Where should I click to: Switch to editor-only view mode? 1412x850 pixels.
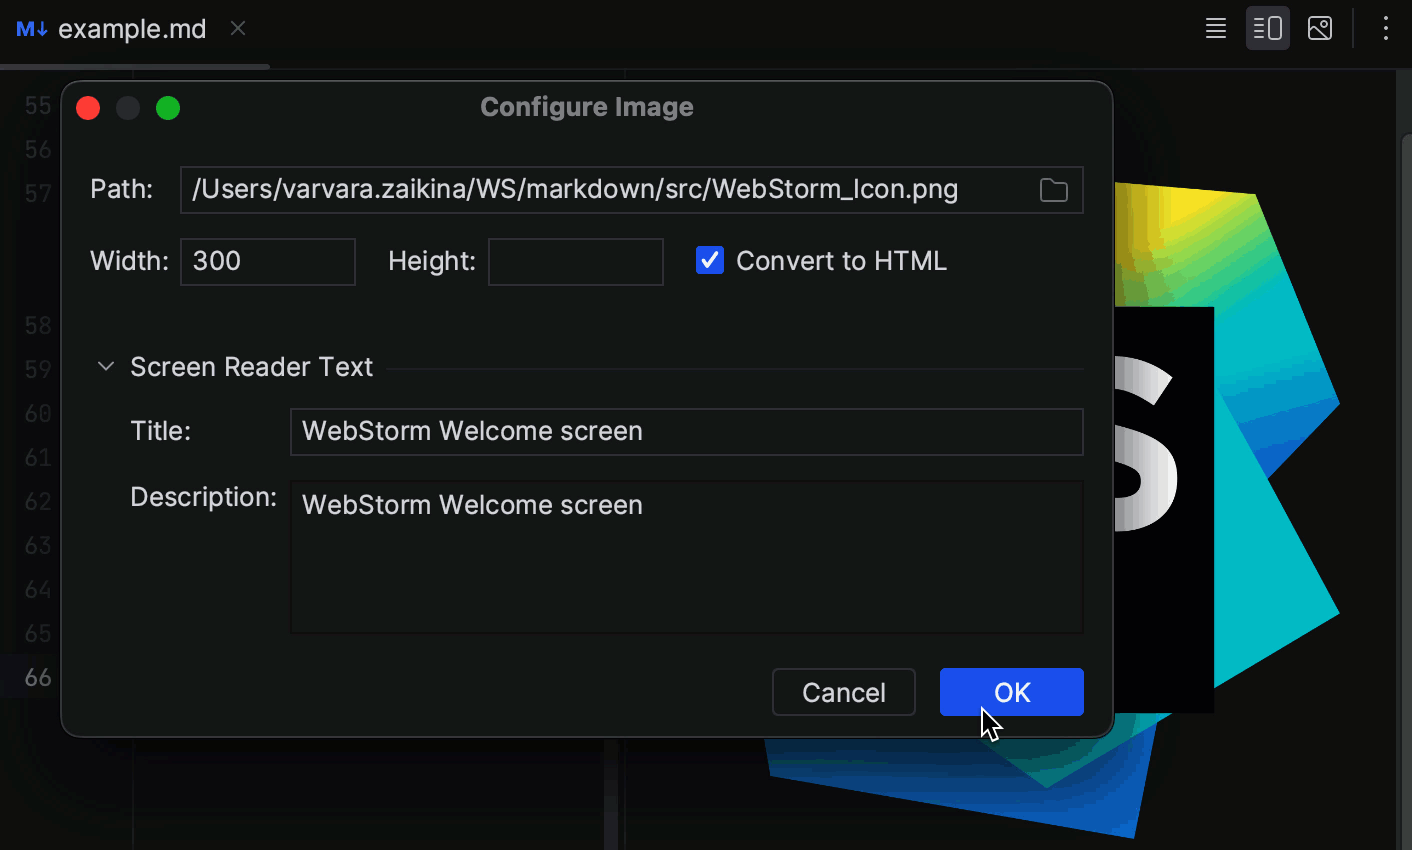pyautogui.click(x=1215, y=28)
